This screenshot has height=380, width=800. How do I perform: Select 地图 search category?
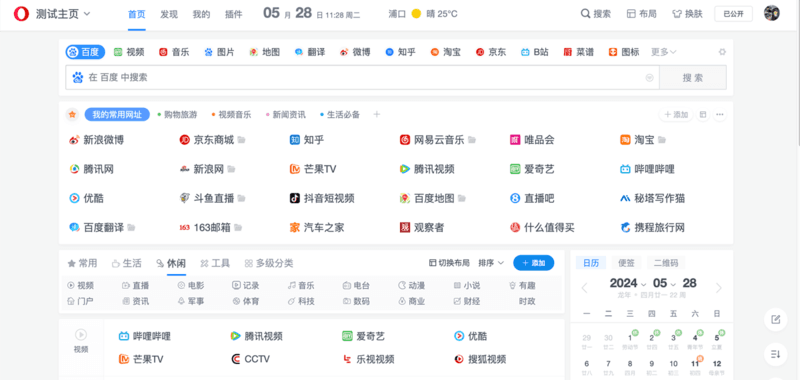coord(264,52)
